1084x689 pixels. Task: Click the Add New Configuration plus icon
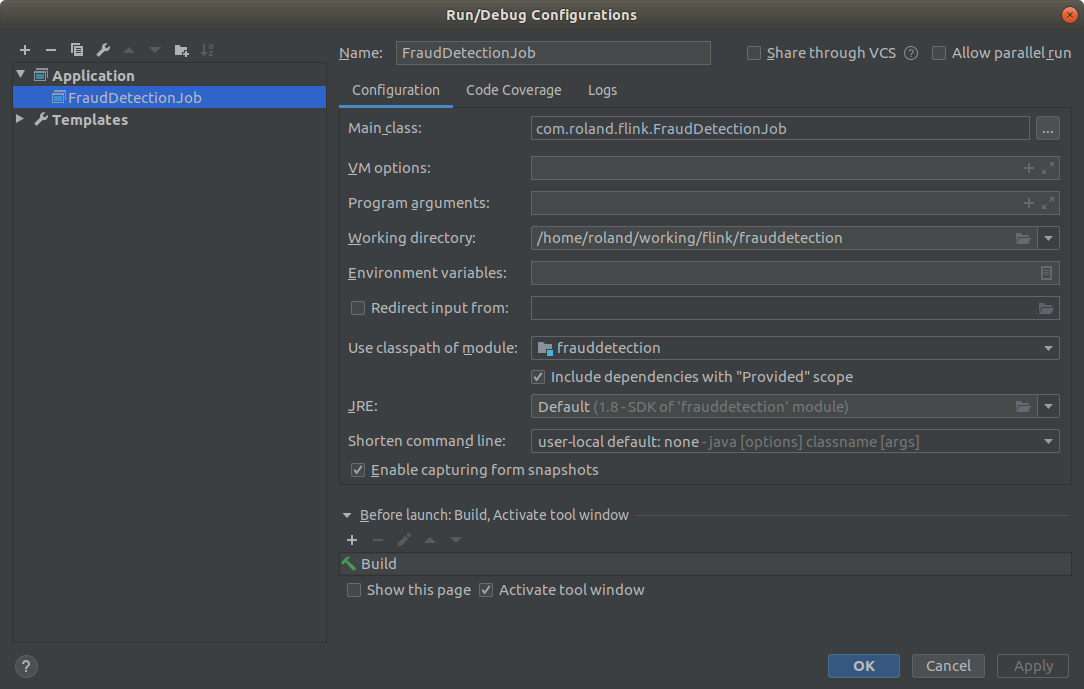coord(25,50)
